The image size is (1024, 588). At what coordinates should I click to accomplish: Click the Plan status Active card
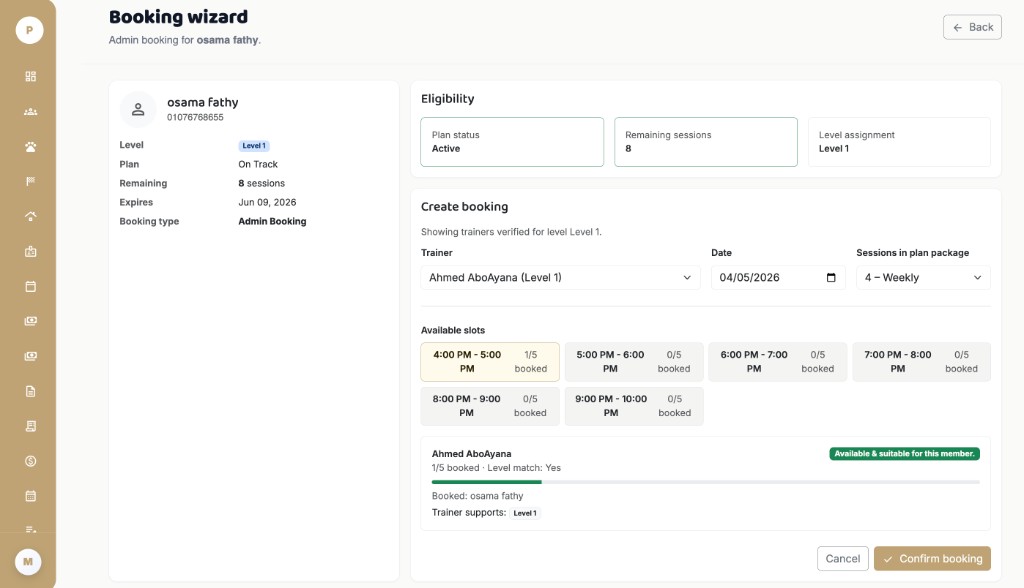(512, 142)
